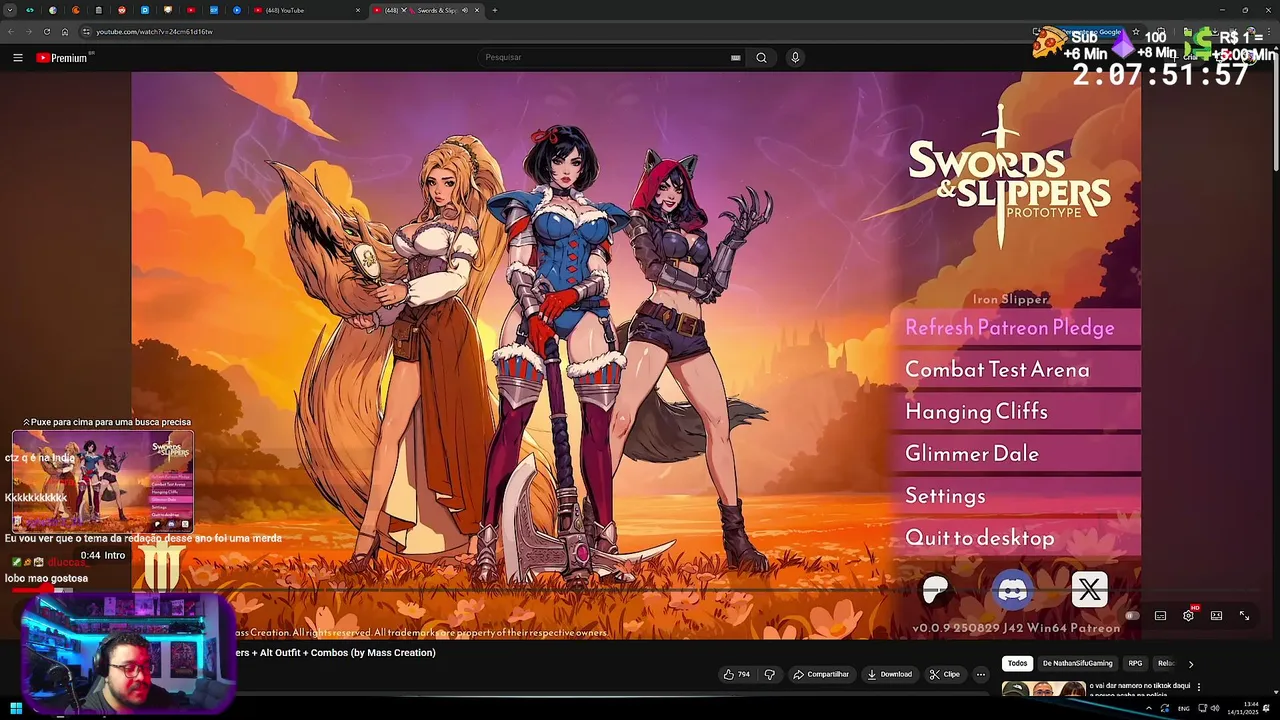Toggle the autoplay switch in player
The height and width of the screenshot is (720, 1280).
1132,616
